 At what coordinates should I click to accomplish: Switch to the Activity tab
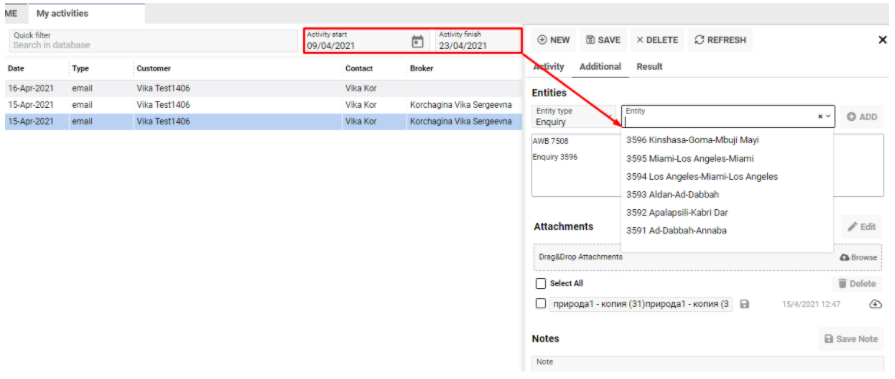548,67
